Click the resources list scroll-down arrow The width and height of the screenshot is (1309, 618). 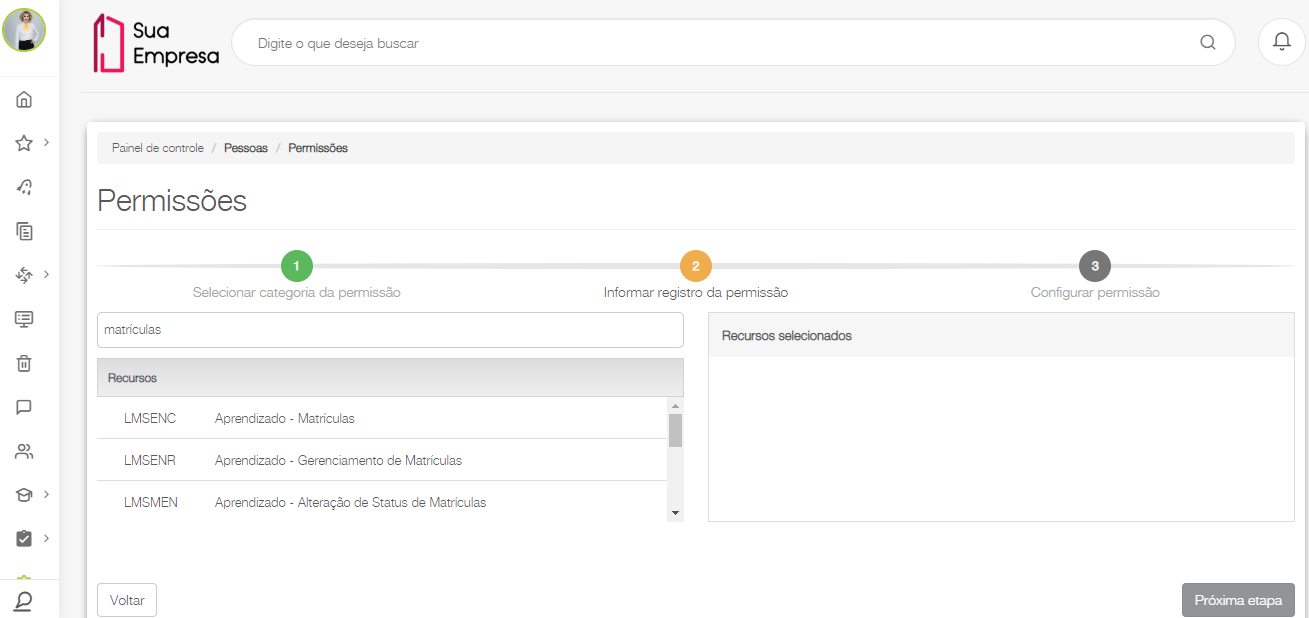(x=675, y=513)
